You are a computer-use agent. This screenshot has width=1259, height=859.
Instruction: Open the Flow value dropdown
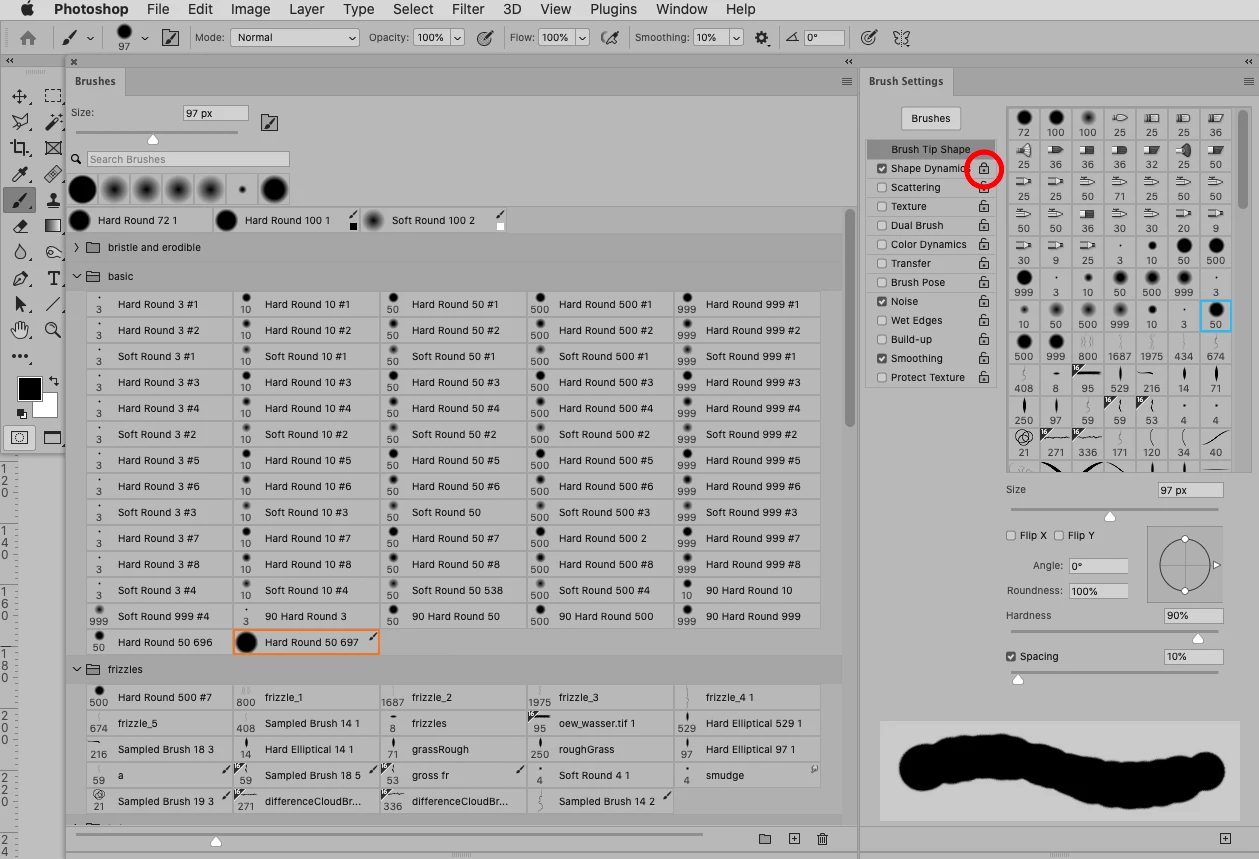click(580, 38)
